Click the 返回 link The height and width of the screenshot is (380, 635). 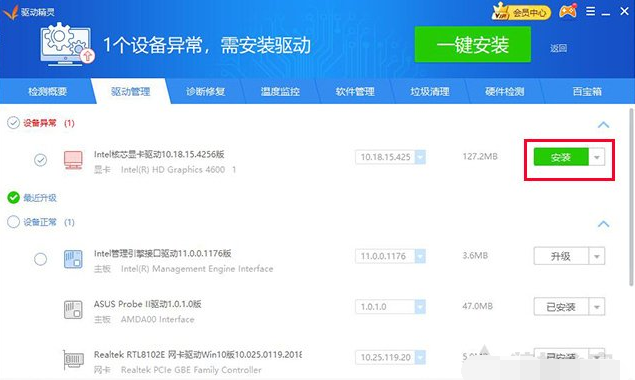coord(558,48)
